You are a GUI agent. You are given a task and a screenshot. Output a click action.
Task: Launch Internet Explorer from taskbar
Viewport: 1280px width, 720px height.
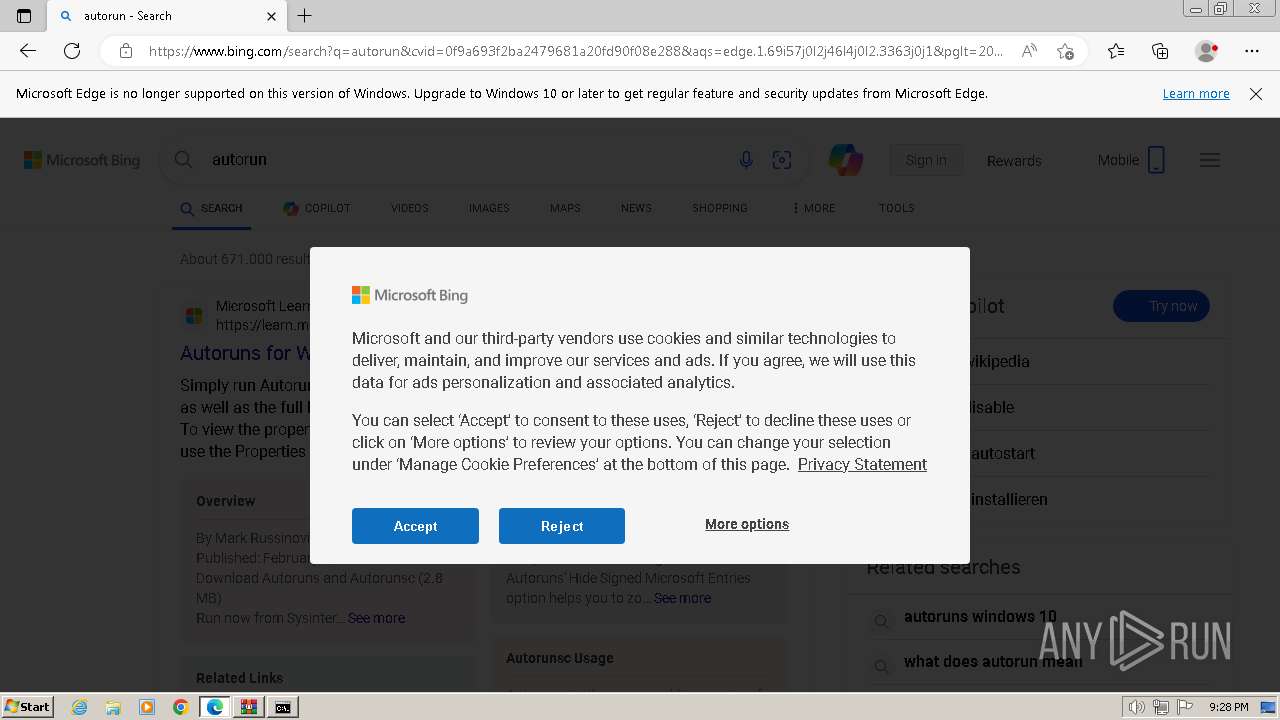click(79, 707)
